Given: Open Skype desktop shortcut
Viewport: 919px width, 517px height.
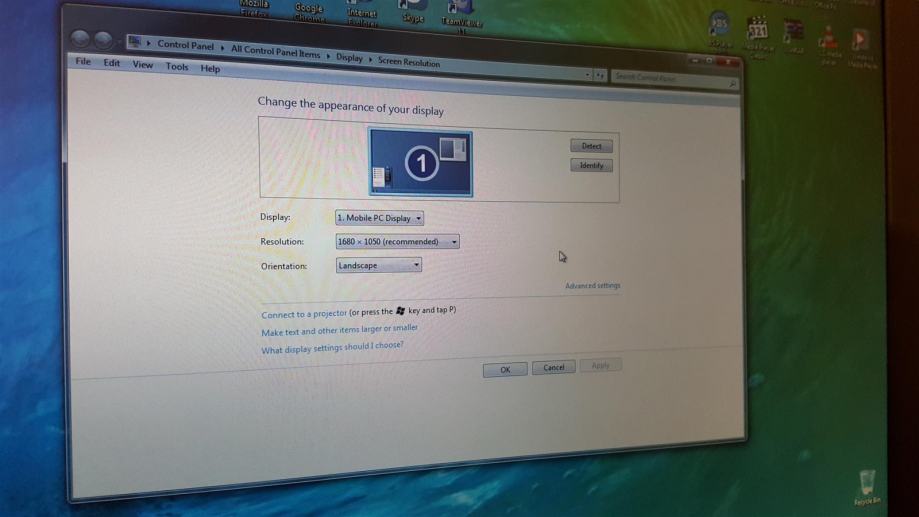Looking at the screenshot, I should pyautogui.click(x=413, y=12).
